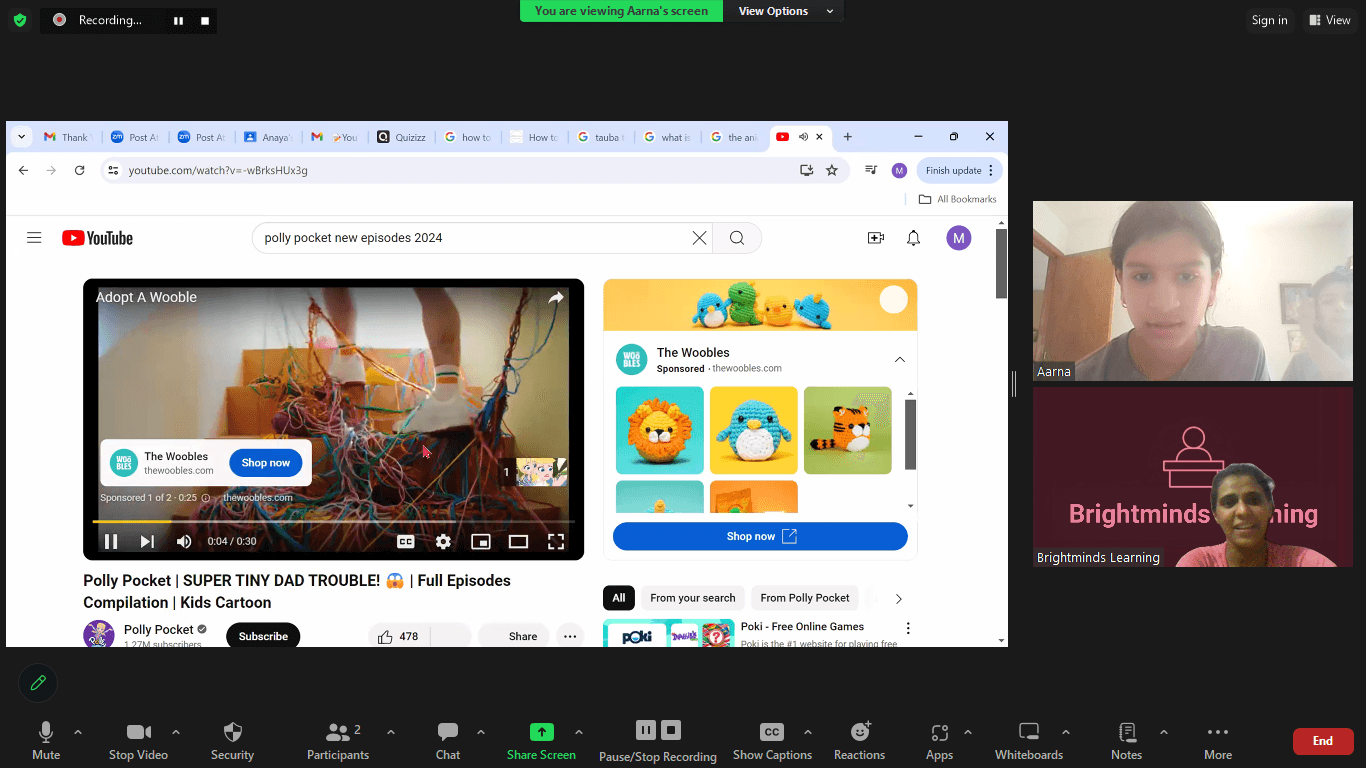1366x768 pixels.
Task: Mute the microphone in Zoom
Action: (46, 740)
